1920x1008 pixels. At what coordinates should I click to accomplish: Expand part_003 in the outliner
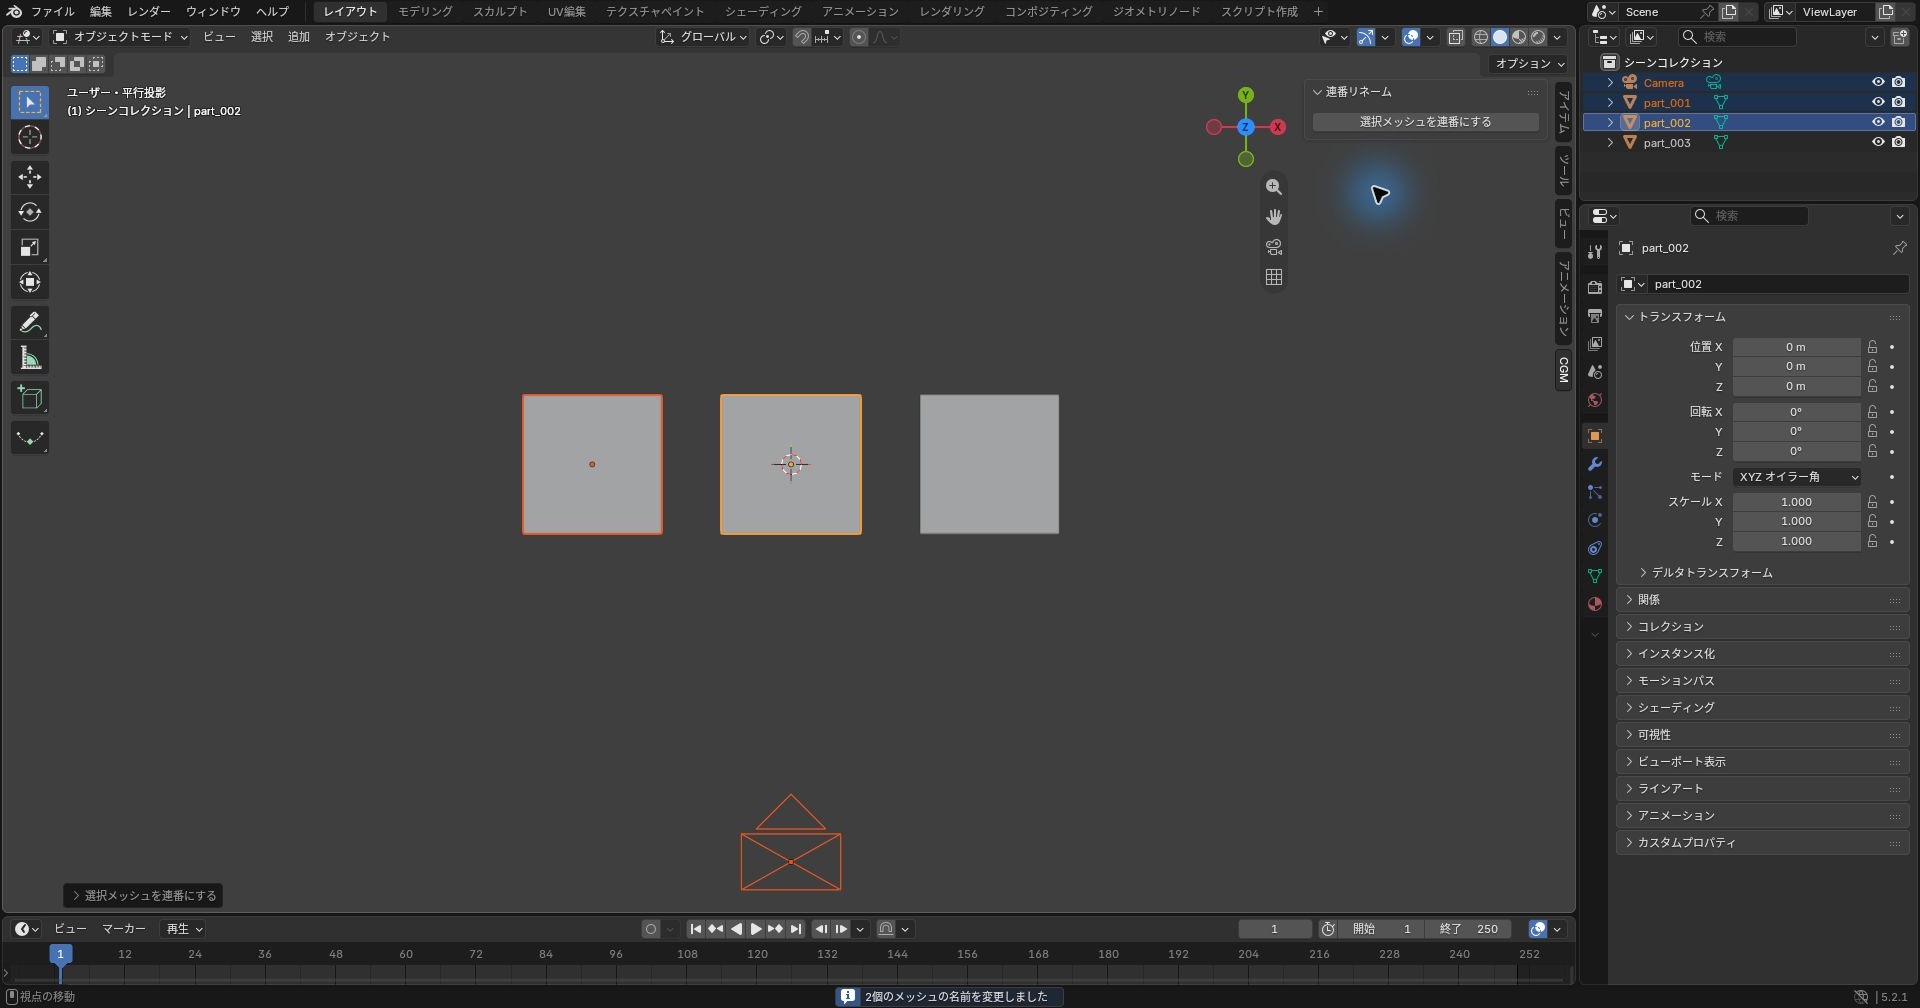coord(1610,143)
